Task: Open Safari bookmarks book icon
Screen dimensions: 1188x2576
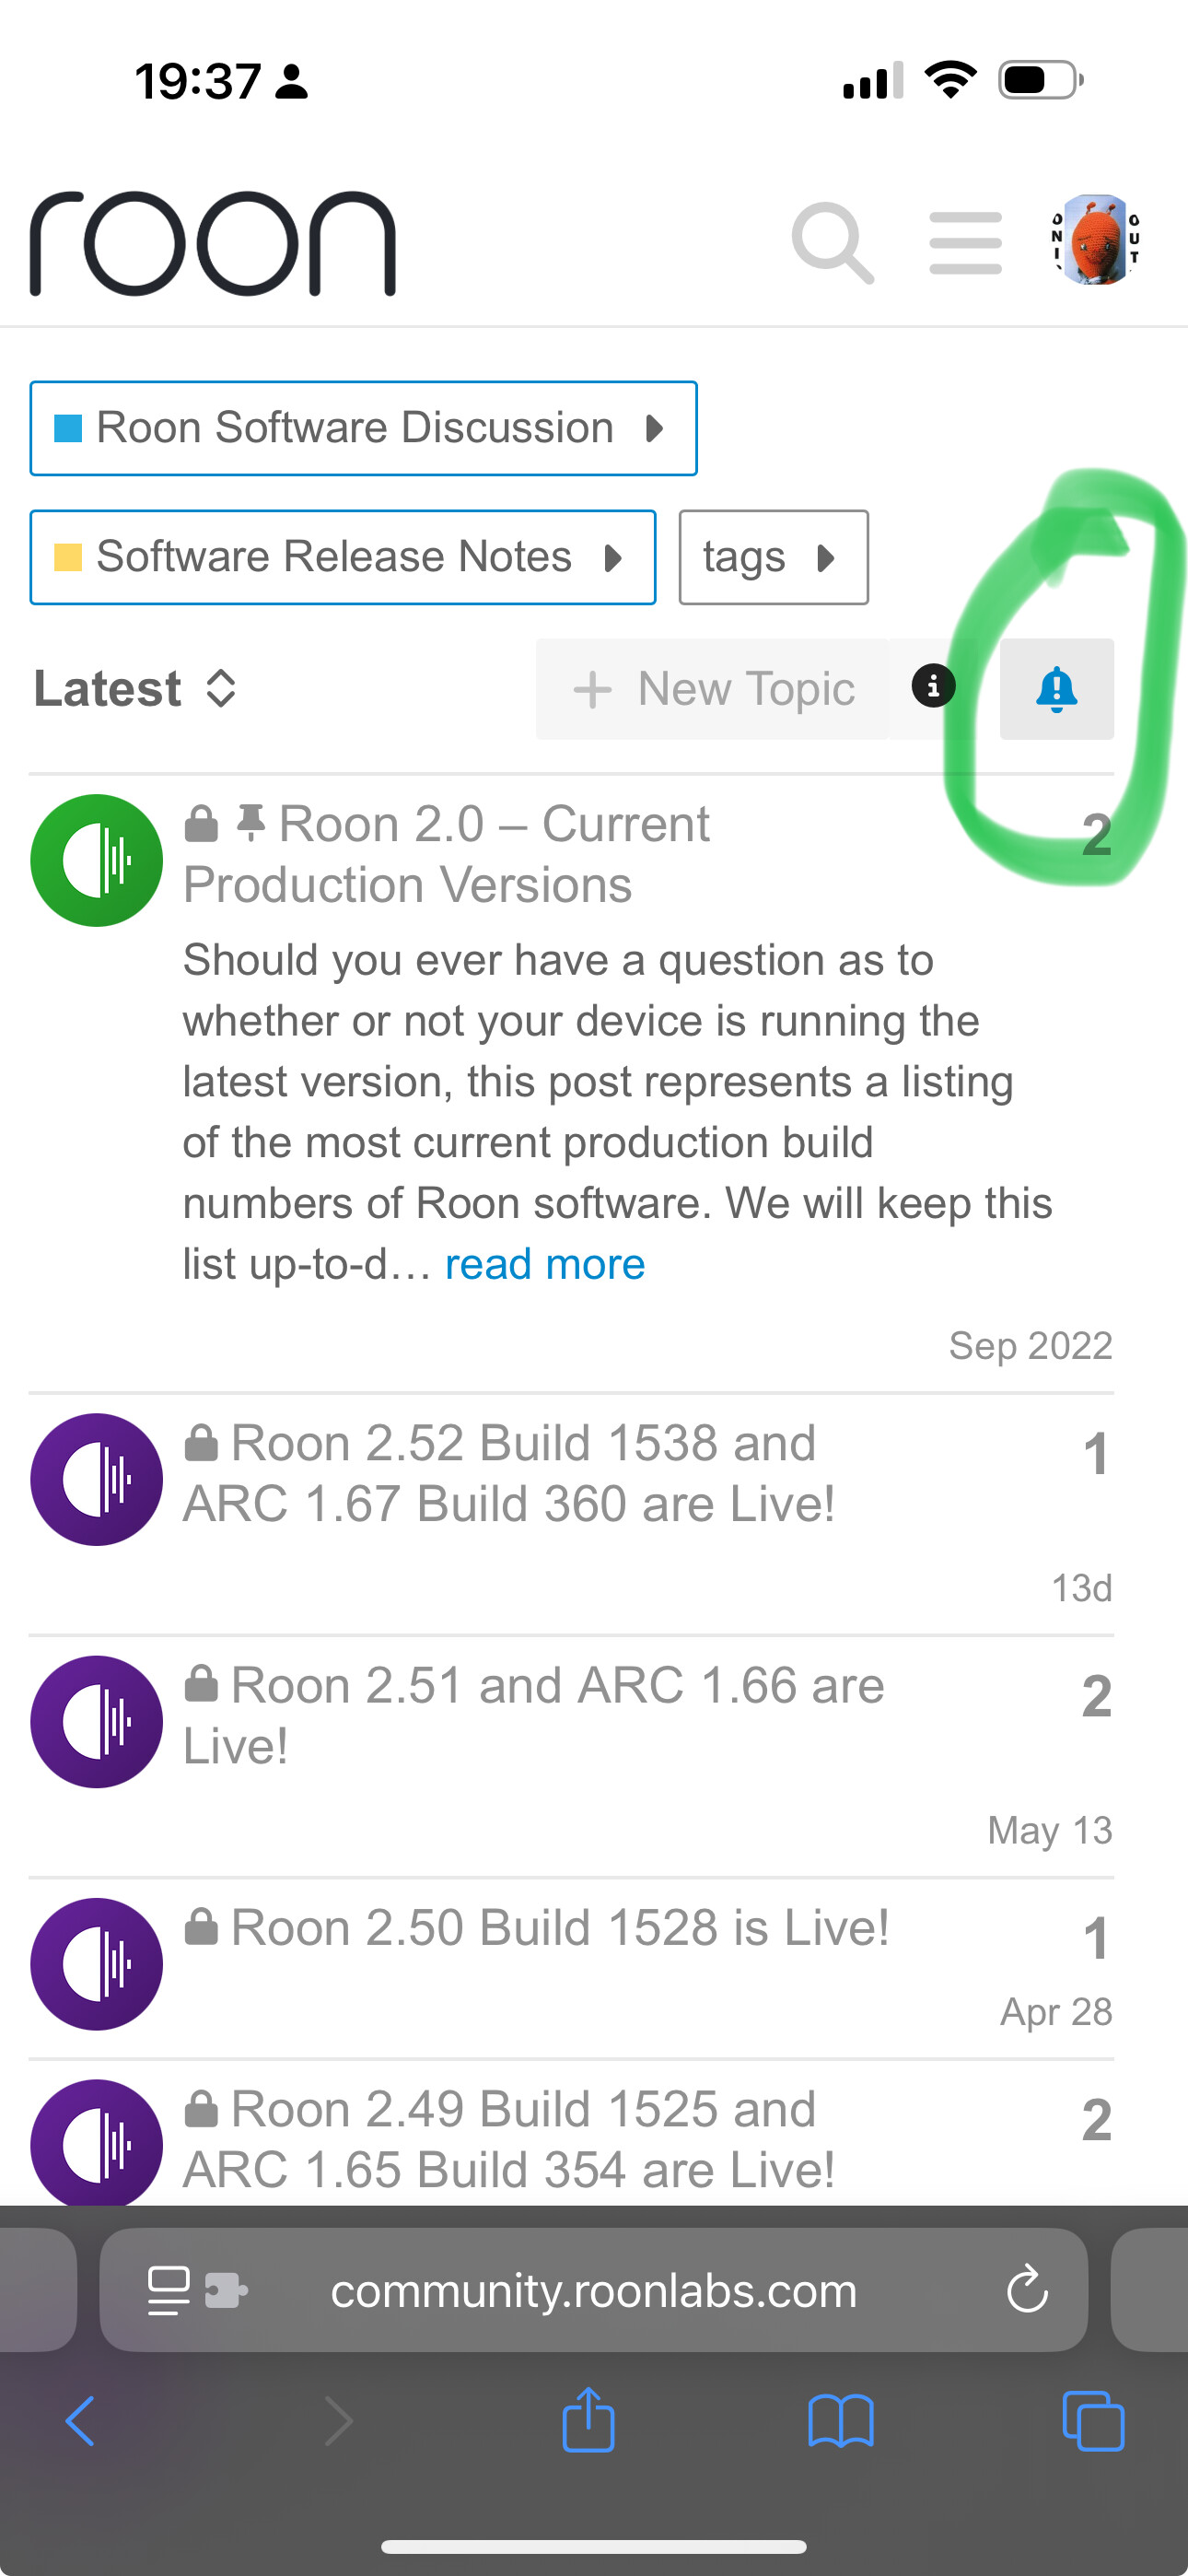Action: pos(841,2421)
